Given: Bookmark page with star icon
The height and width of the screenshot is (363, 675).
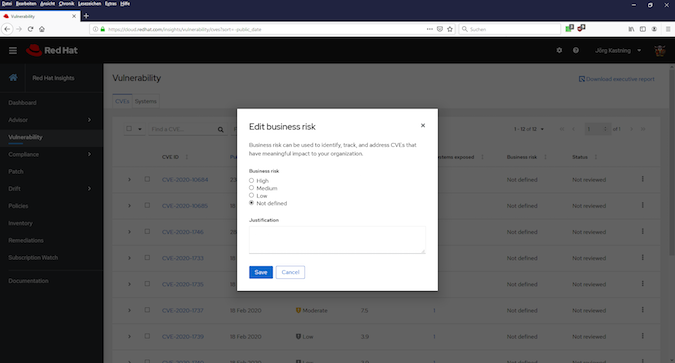Looking at the screenshot, I should tap(450, 29).
